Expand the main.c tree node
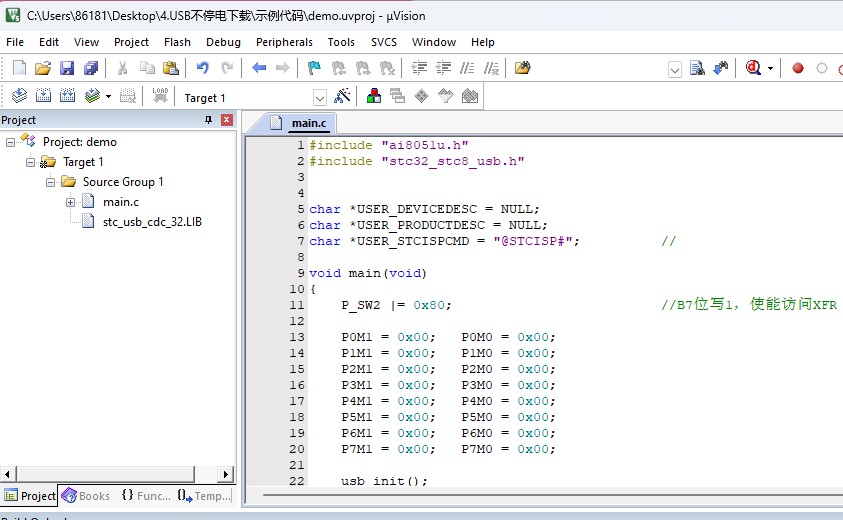843x520 pixels. click(70, 203)
